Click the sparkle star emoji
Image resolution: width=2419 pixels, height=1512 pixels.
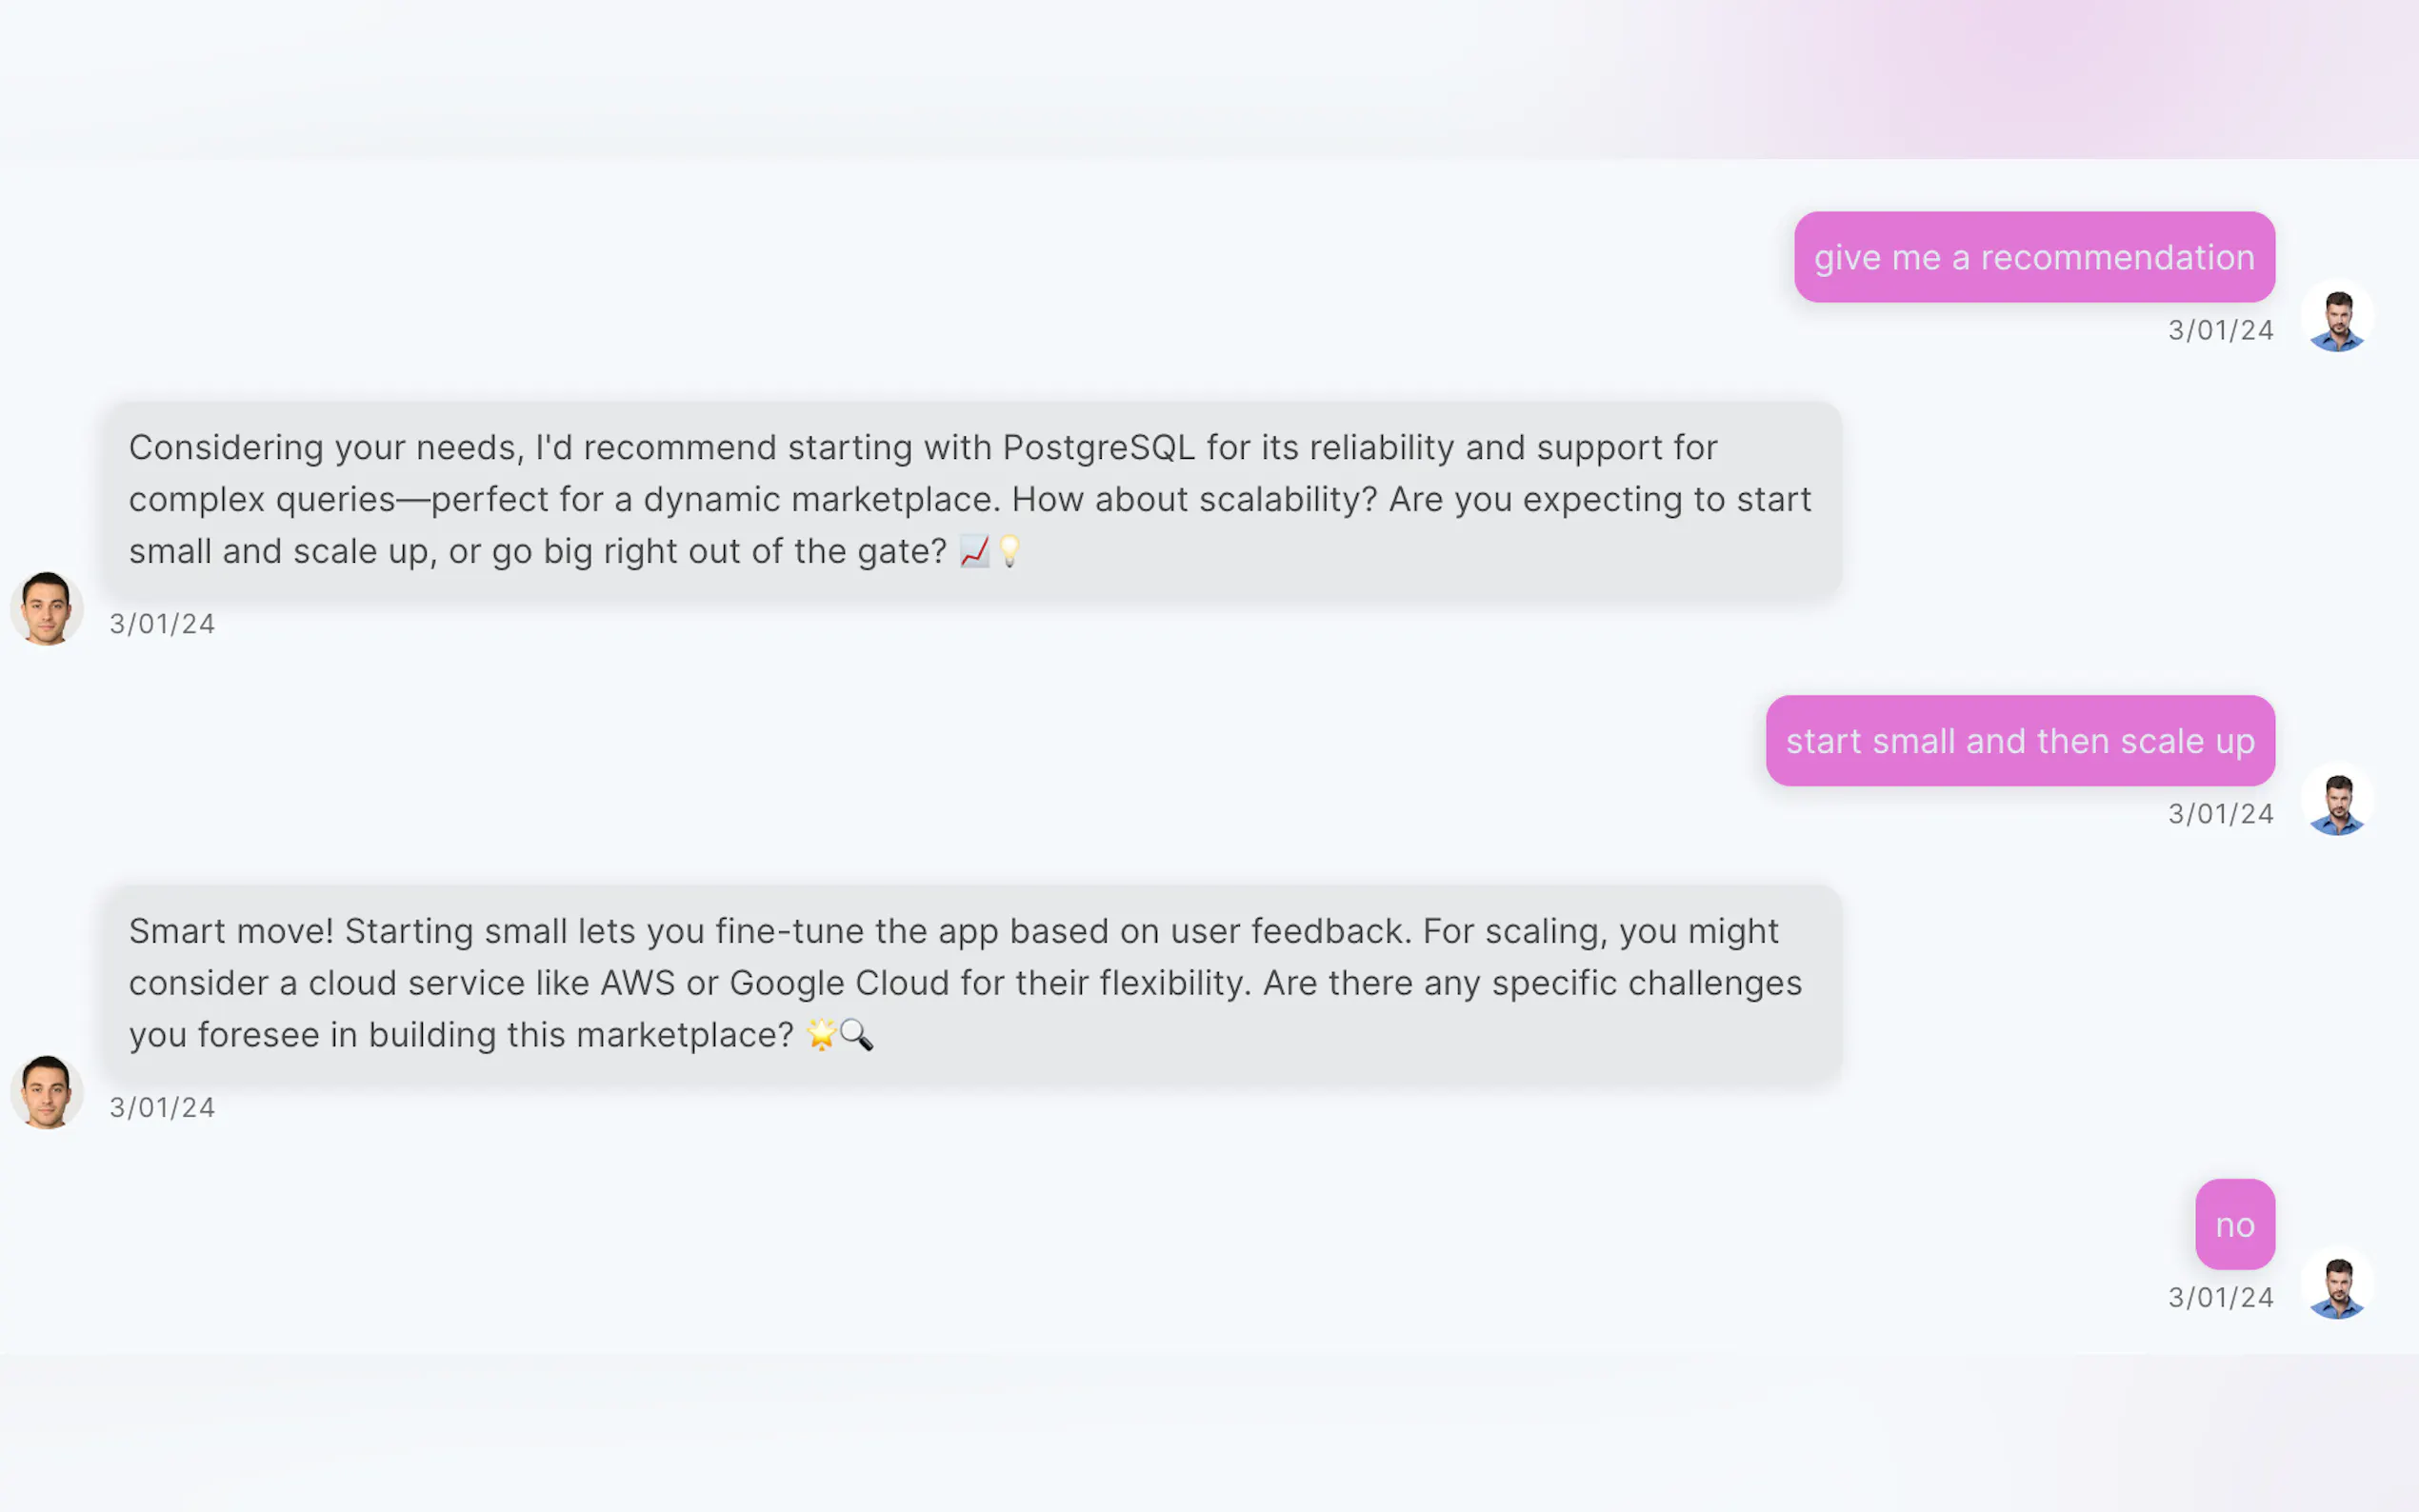coord(820,1035)
